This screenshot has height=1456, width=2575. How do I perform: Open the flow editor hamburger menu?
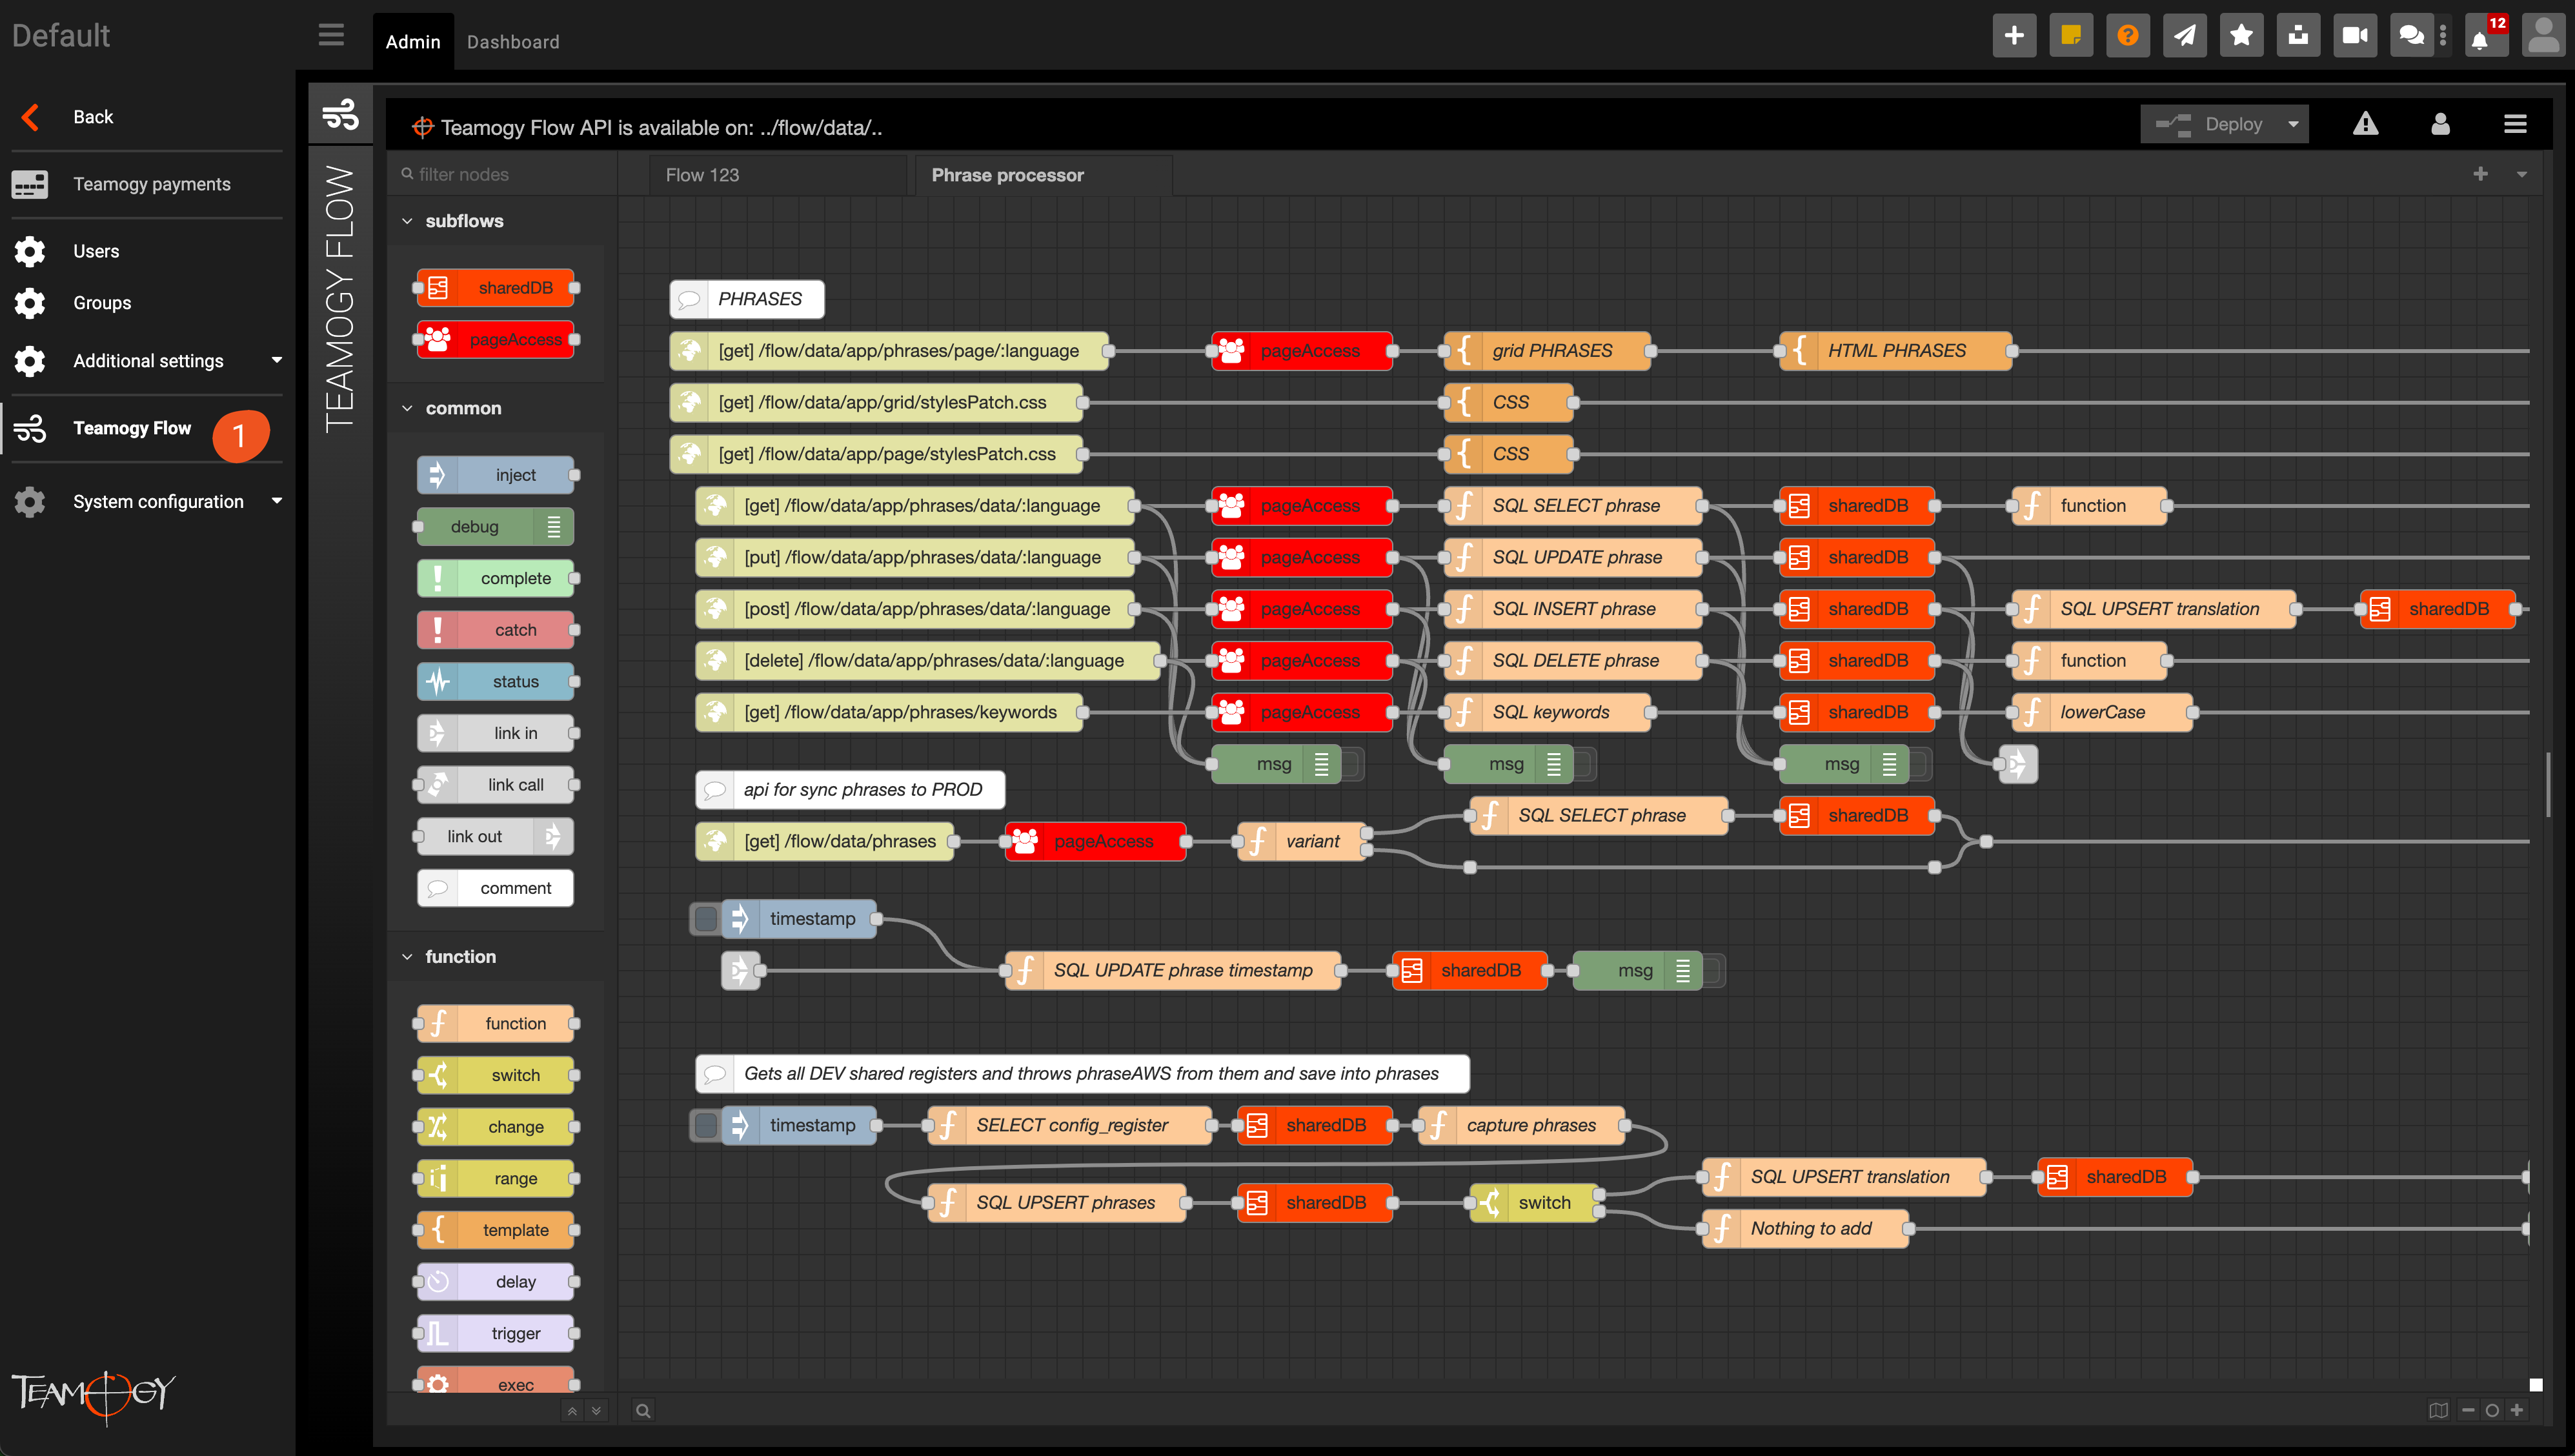click(2515, 124)
